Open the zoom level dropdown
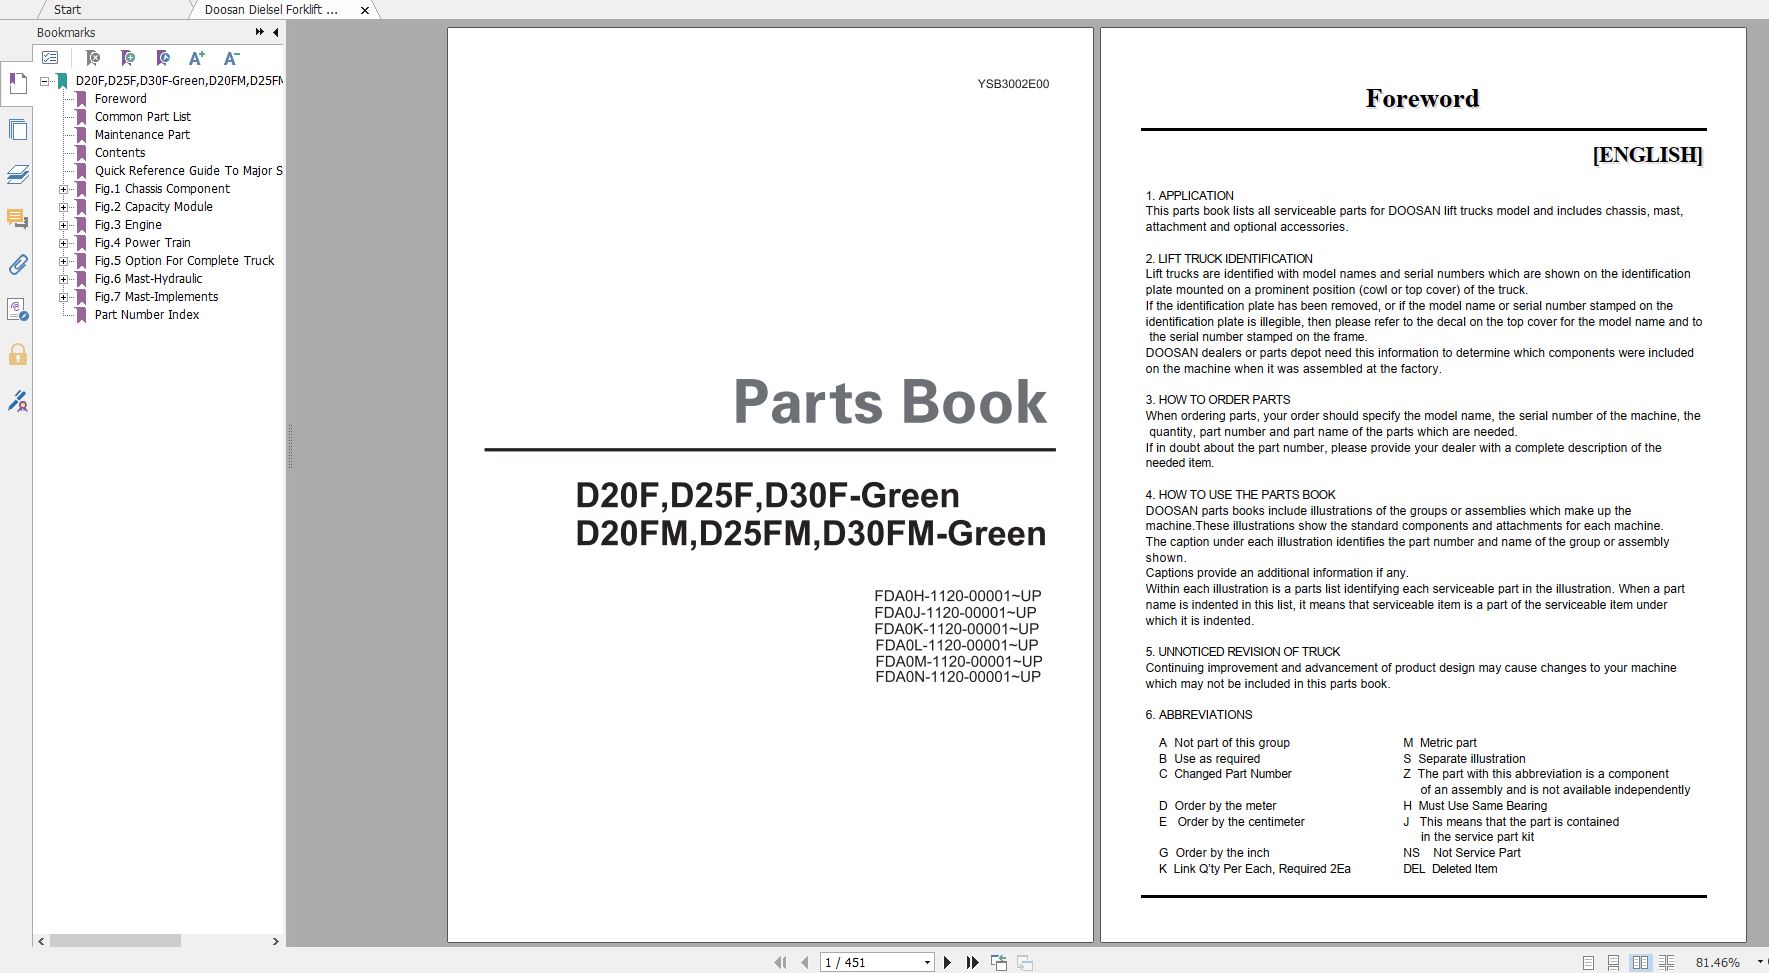The width and height of the screenshot is (1769, 973). coord(1759,962)
